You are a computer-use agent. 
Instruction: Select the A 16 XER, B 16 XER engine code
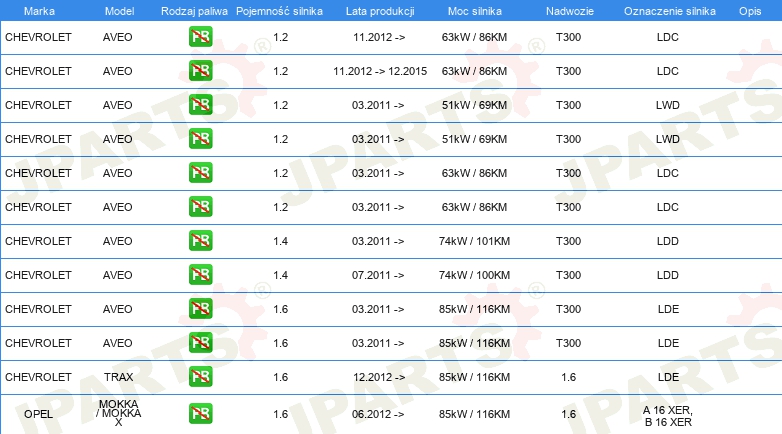[668, 416]
